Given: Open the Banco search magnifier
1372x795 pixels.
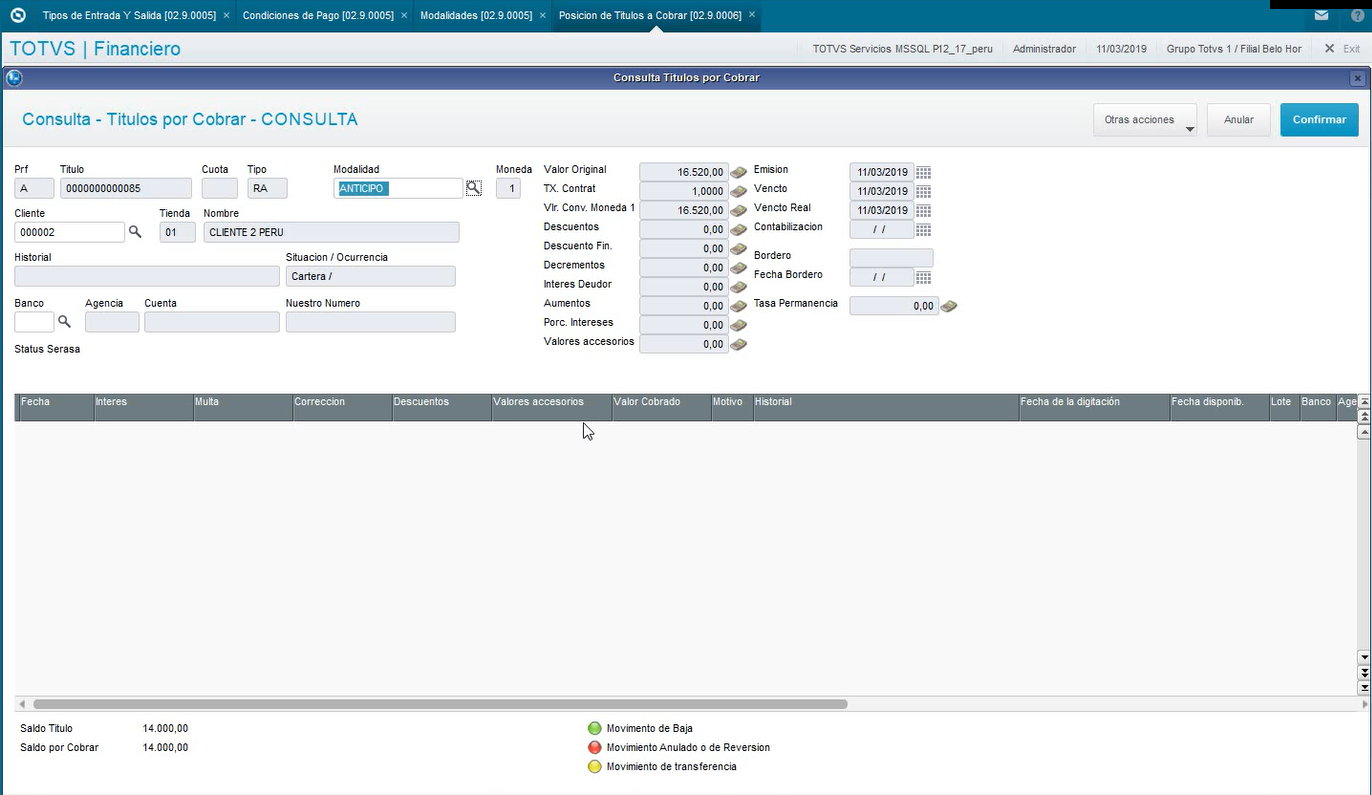Looking at the screenshot, I should click(64, 322).
